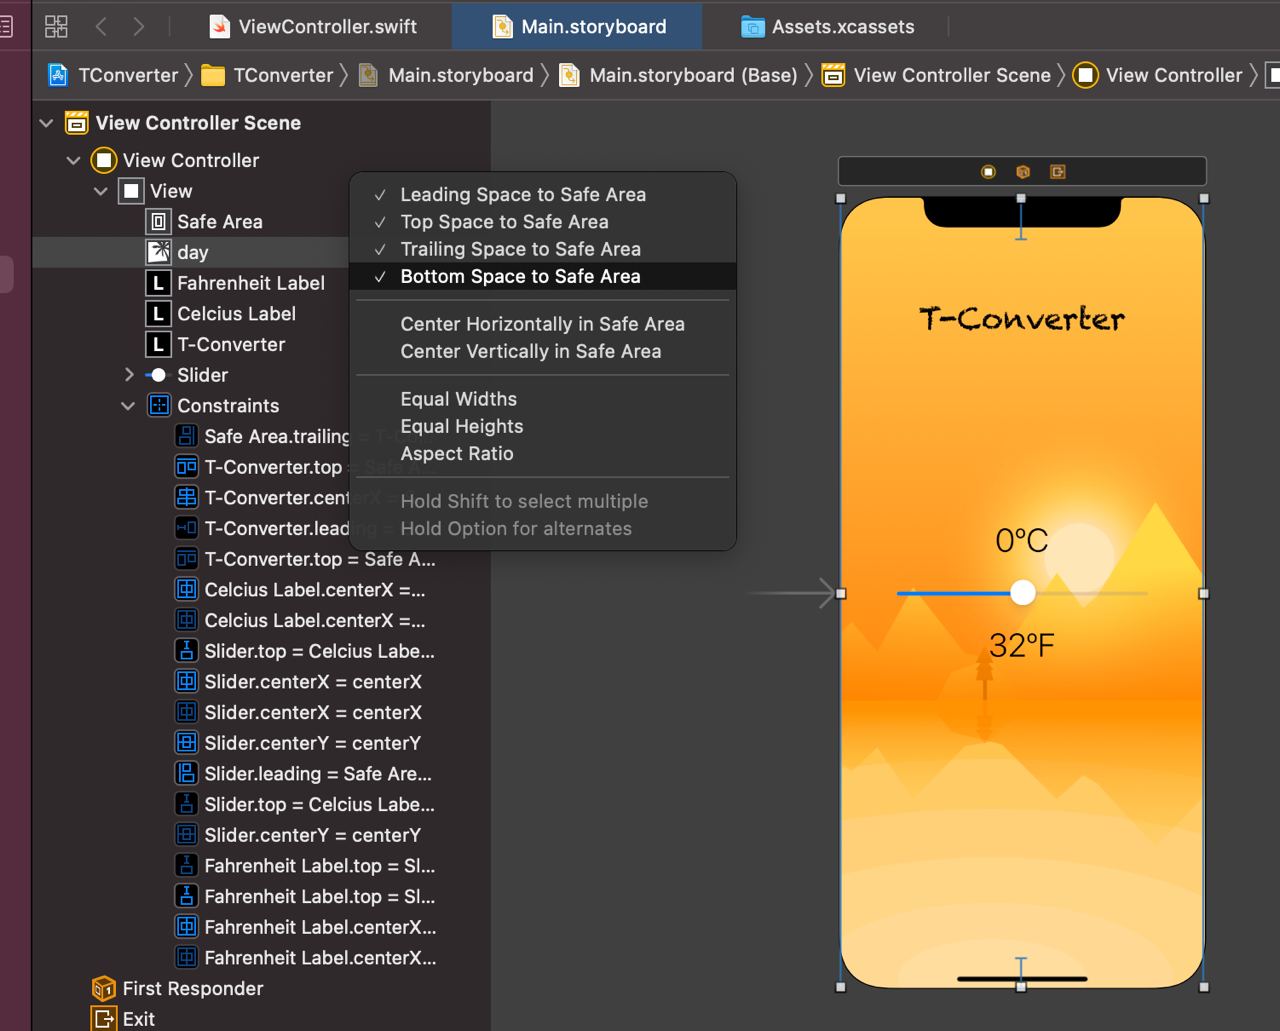
Task: Select the View Controller Scene icon
Action: tap(76, 123)
